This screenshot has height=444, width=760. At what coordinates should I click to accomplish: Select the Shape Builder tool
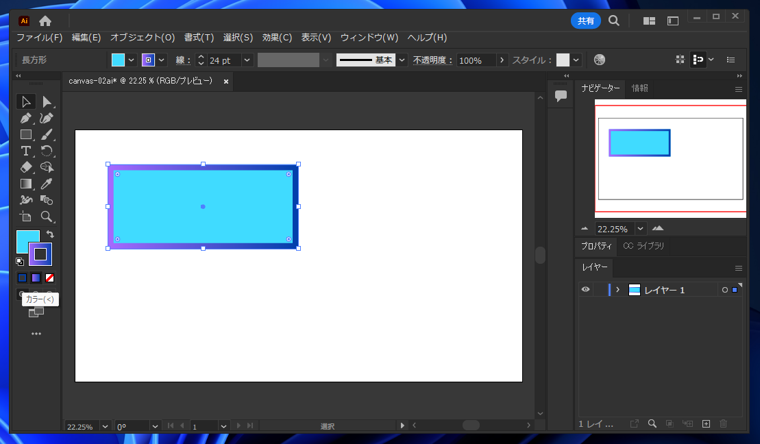[47, 167]
